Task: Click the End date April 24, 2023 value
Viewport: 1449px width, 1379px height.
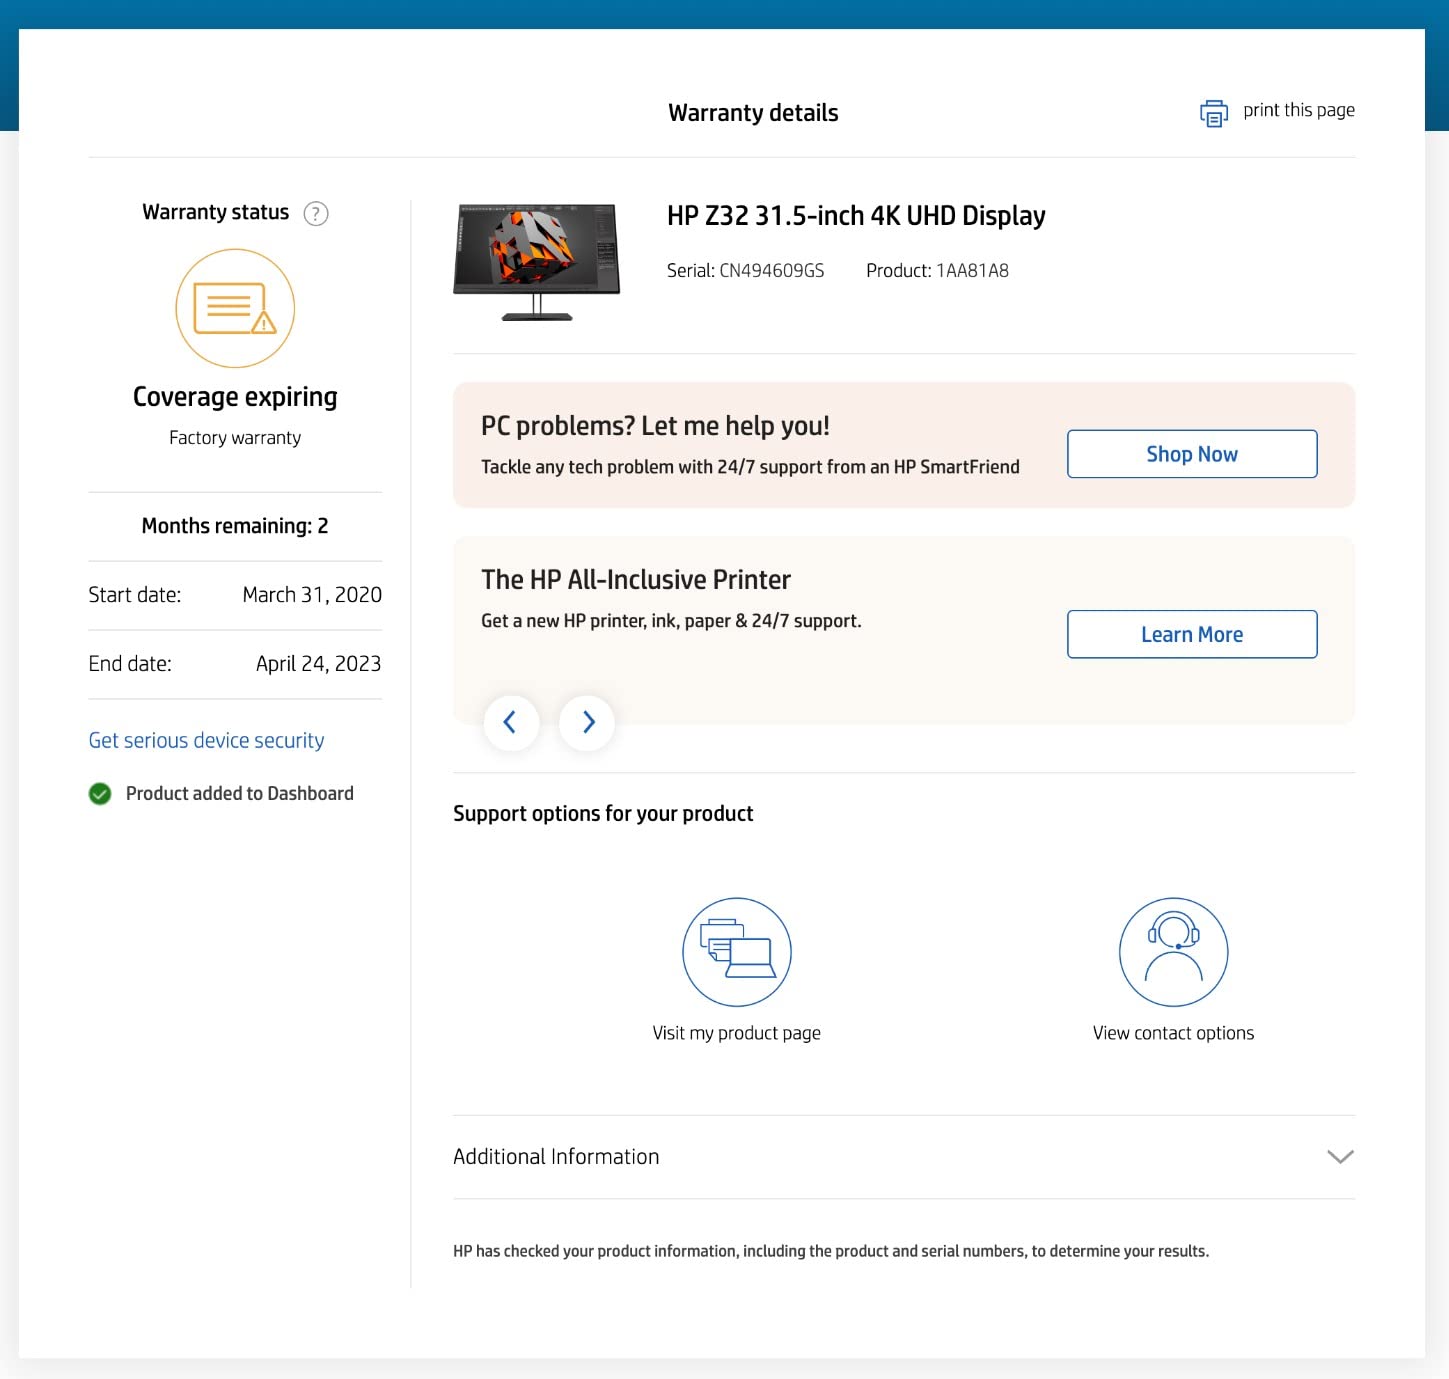Action: coord(317,663)
